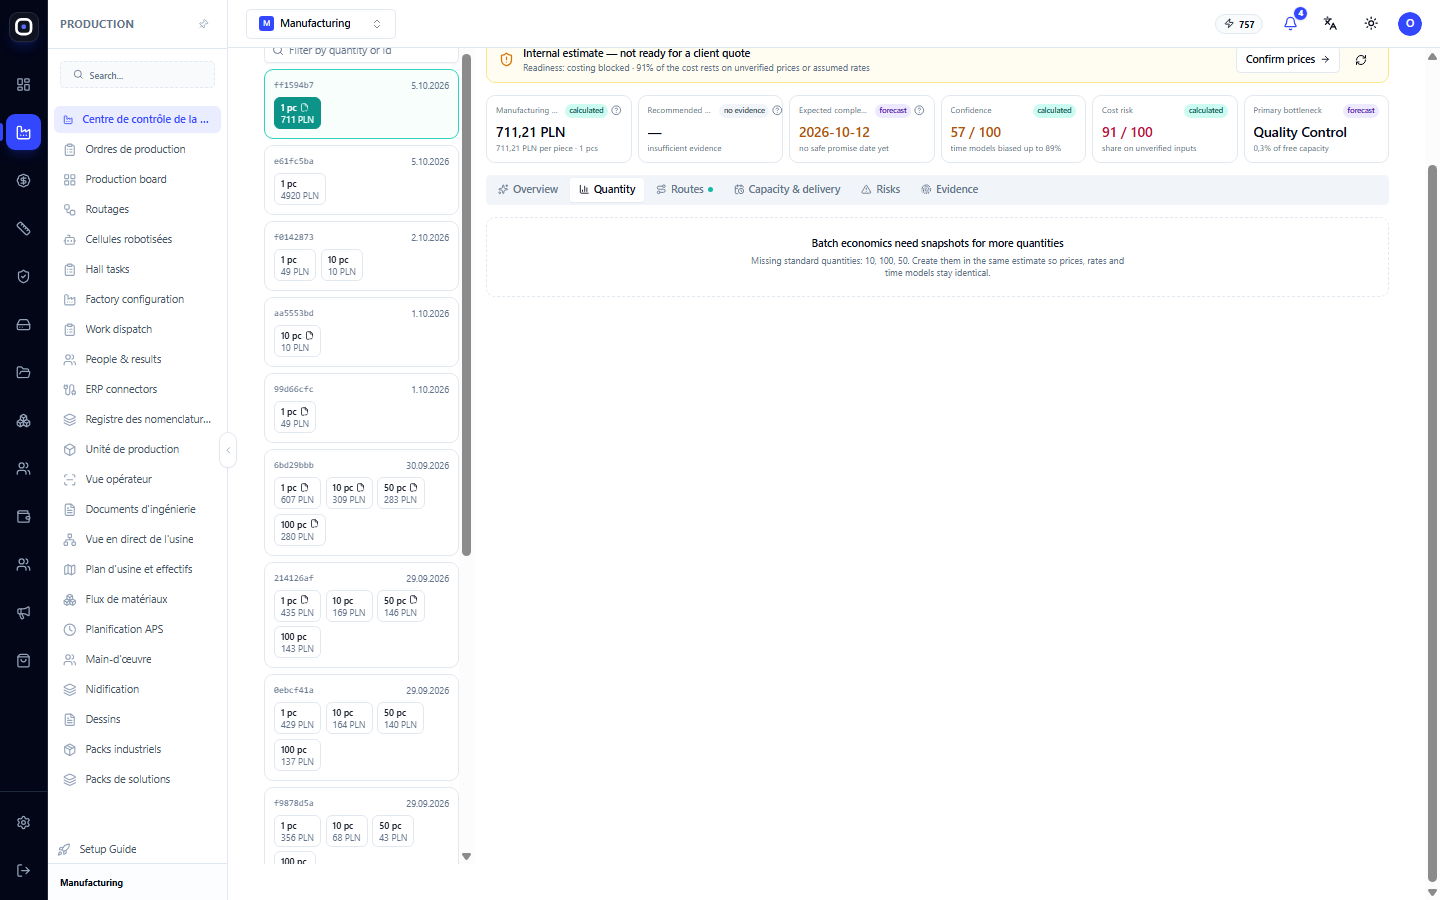
Task: Open the megaphone icon in the left rail
Action: tap(24, 613)
